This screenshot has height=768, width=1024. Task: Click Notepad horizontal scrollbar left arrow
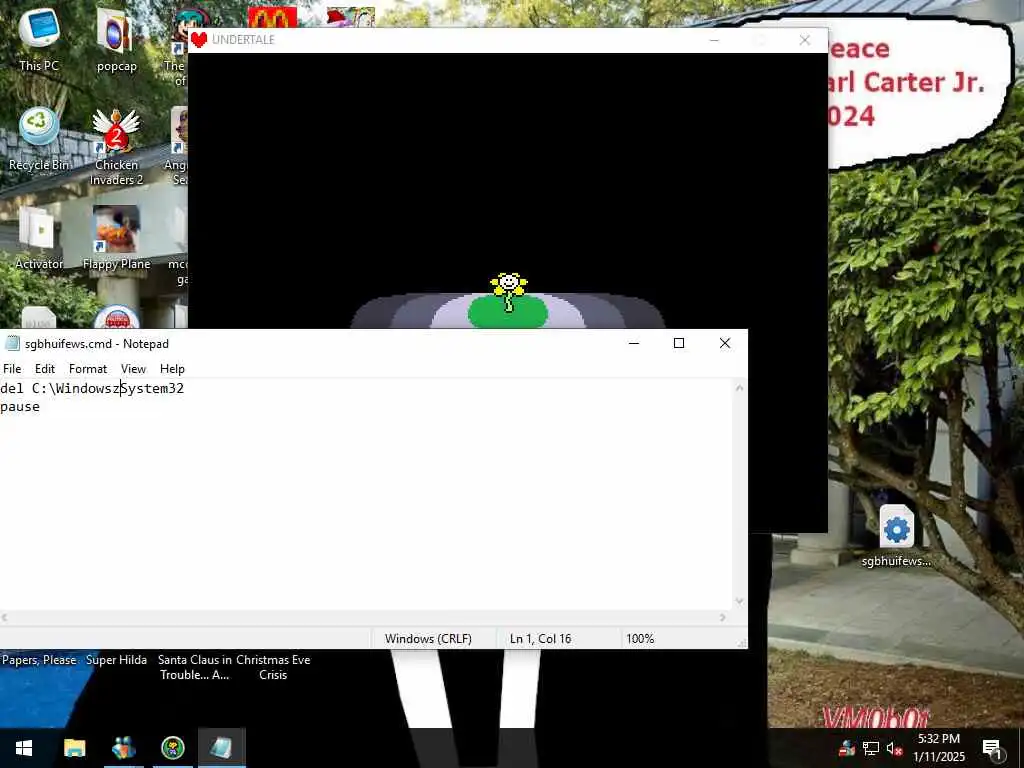4,617
